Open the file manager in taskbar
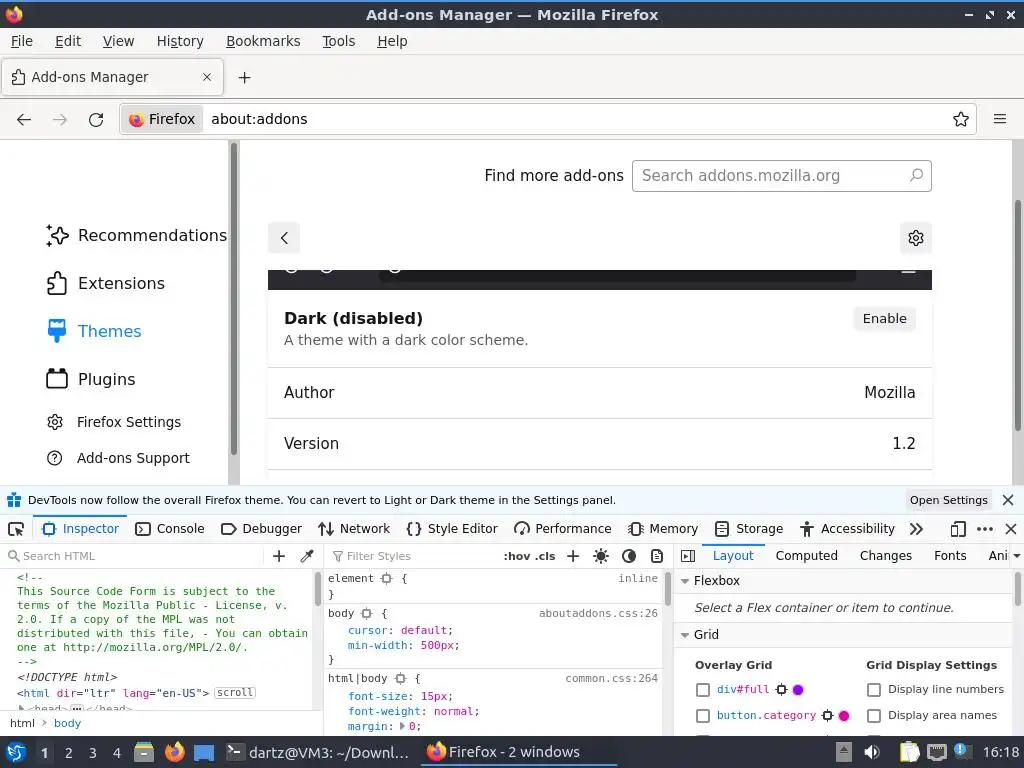Image resolution: width=1024 pixels, height=768 pixels. click(x=144, y=752)
